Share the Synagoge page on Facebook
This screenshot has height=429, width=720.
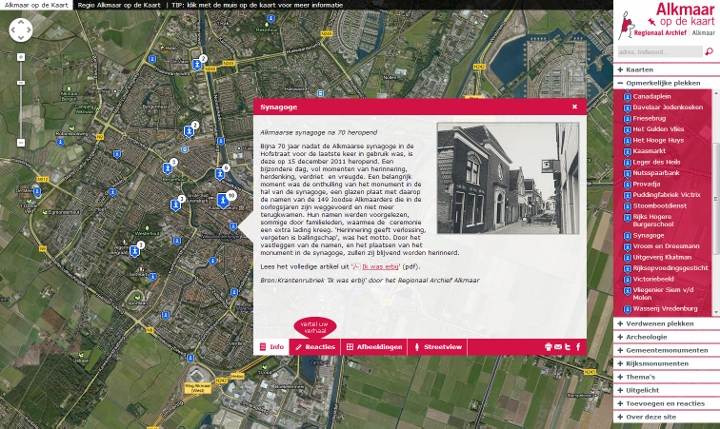click(577, 347)
